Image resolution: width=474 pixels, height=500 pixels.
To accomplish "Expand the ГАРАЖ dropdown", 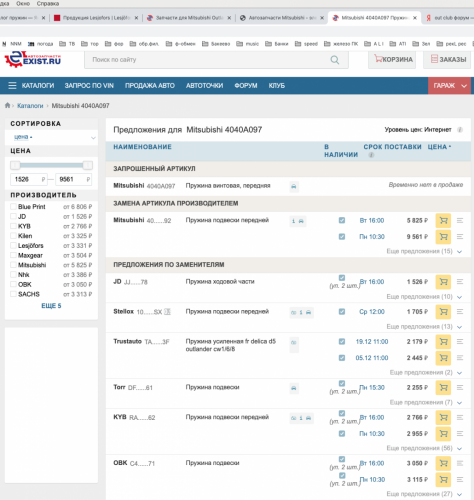I will [x=449, y=86].
